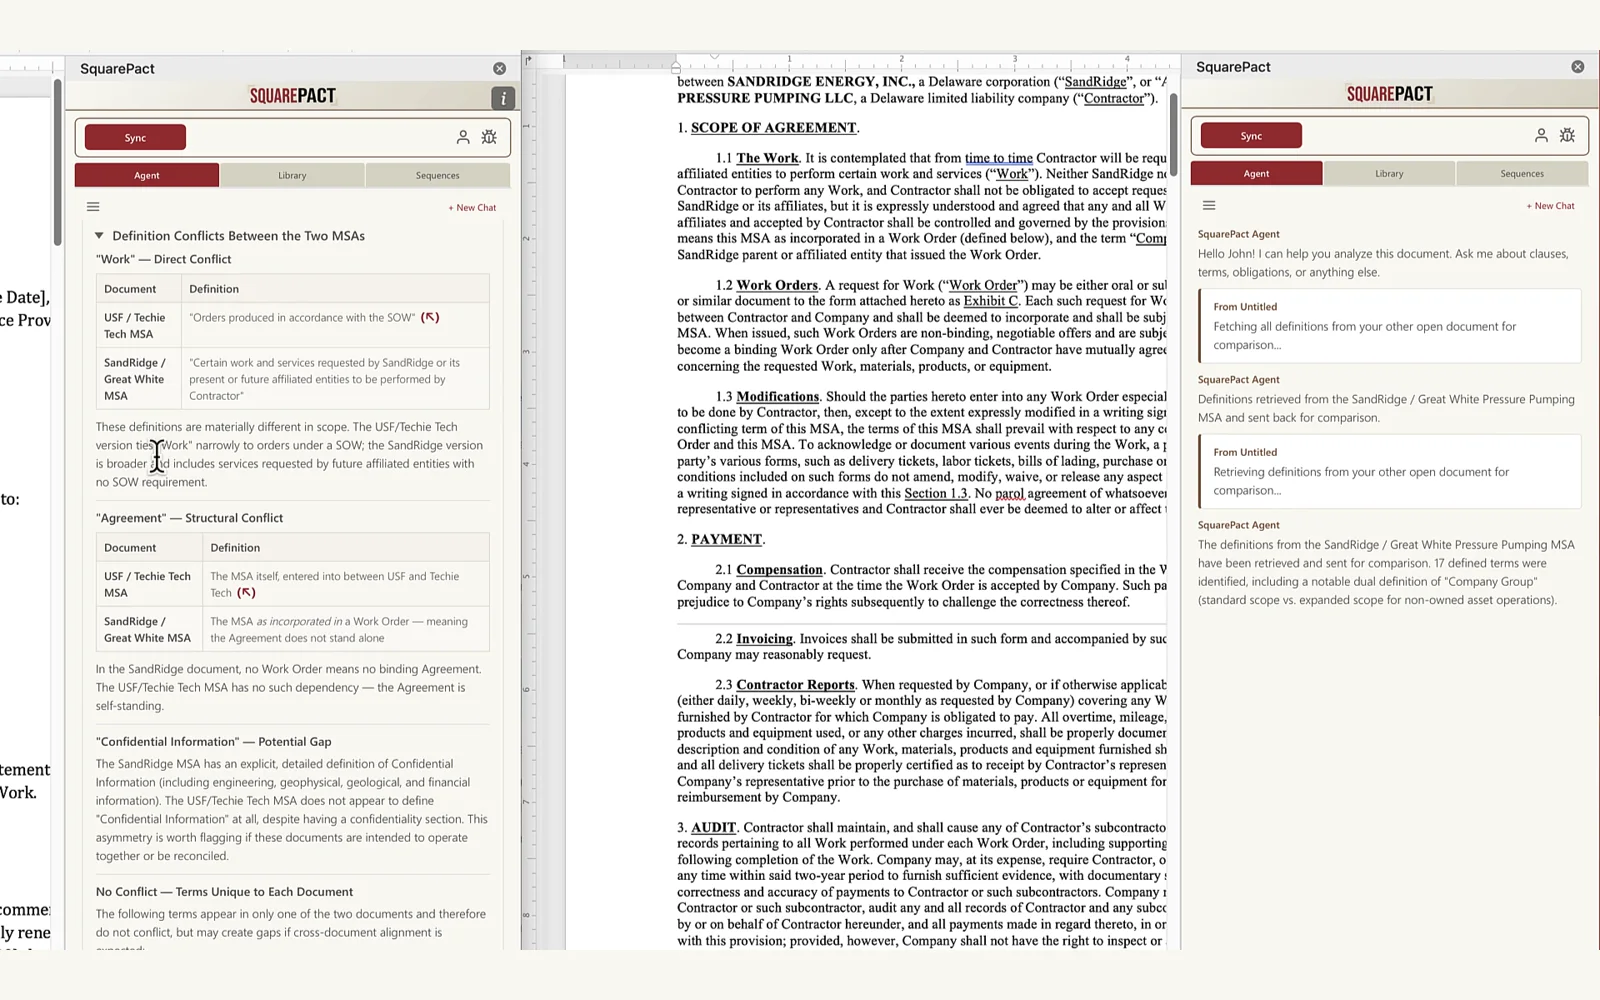1600x1000 pixels.
Task: Select Agent tab in right panel
Action: coord(1256,173)
